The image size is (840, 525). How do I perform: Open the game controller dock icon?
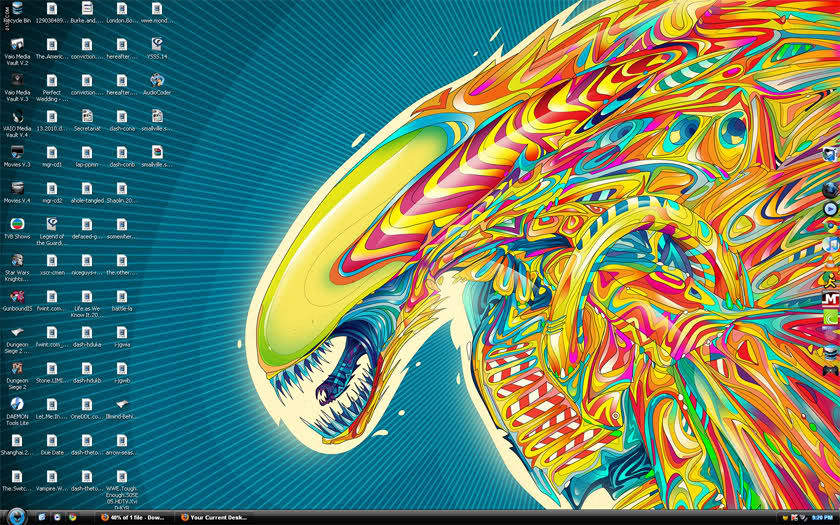tap(830, 370)
